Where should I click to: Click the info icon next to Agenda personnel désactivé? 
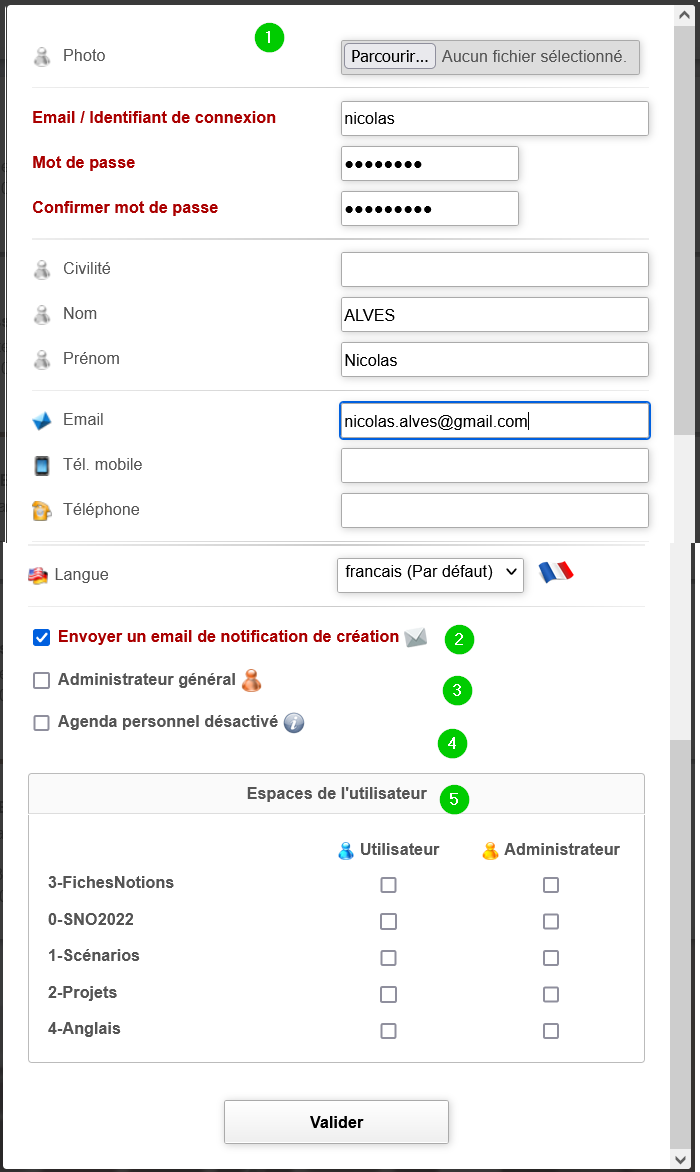coord(294,723)
